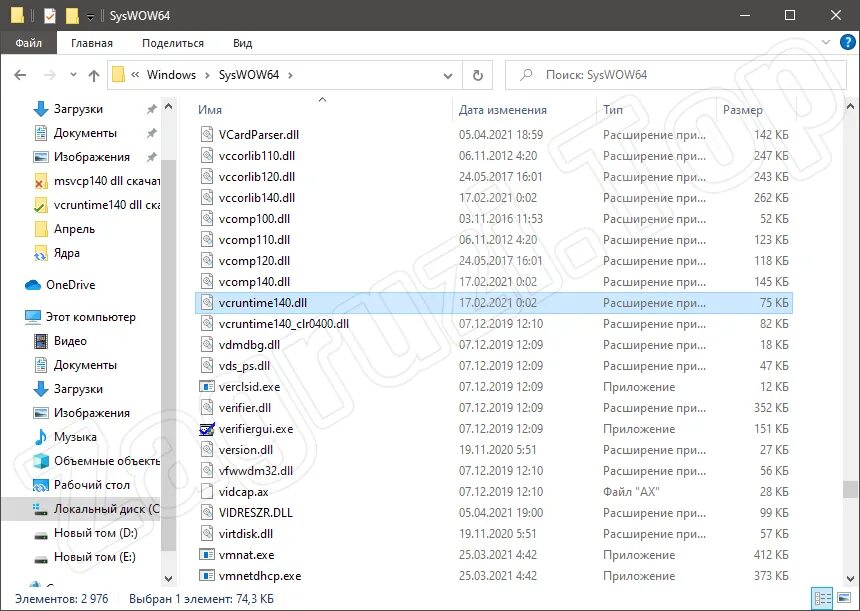Click navigation pane scroll up arrow
This screenshot has width=860, height=611.
(168, 106)
